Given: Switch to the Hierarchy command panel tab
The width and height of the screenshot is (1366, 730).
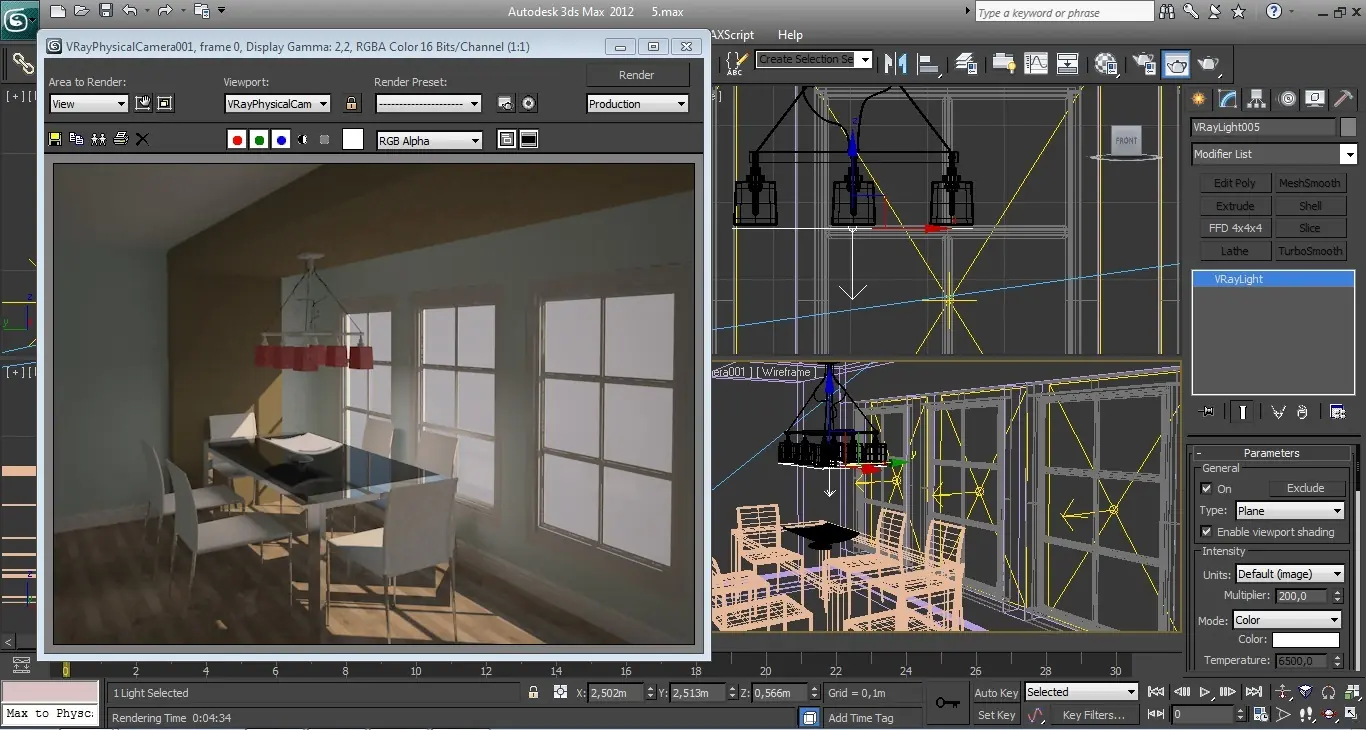Looking at the screenshot, I should click(x=1257, y=99).
